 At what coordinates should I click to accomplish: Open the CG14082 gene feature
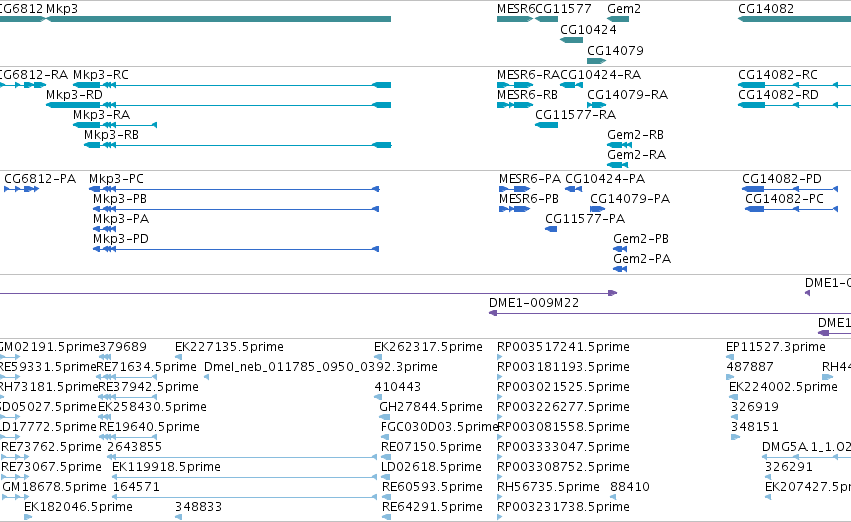[x=795, y=19]
